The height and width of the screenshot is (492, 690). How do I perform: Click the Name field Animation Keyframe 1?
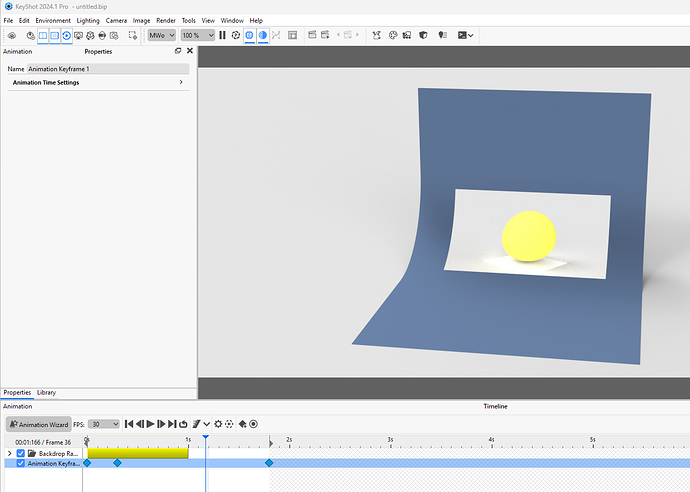108,69
